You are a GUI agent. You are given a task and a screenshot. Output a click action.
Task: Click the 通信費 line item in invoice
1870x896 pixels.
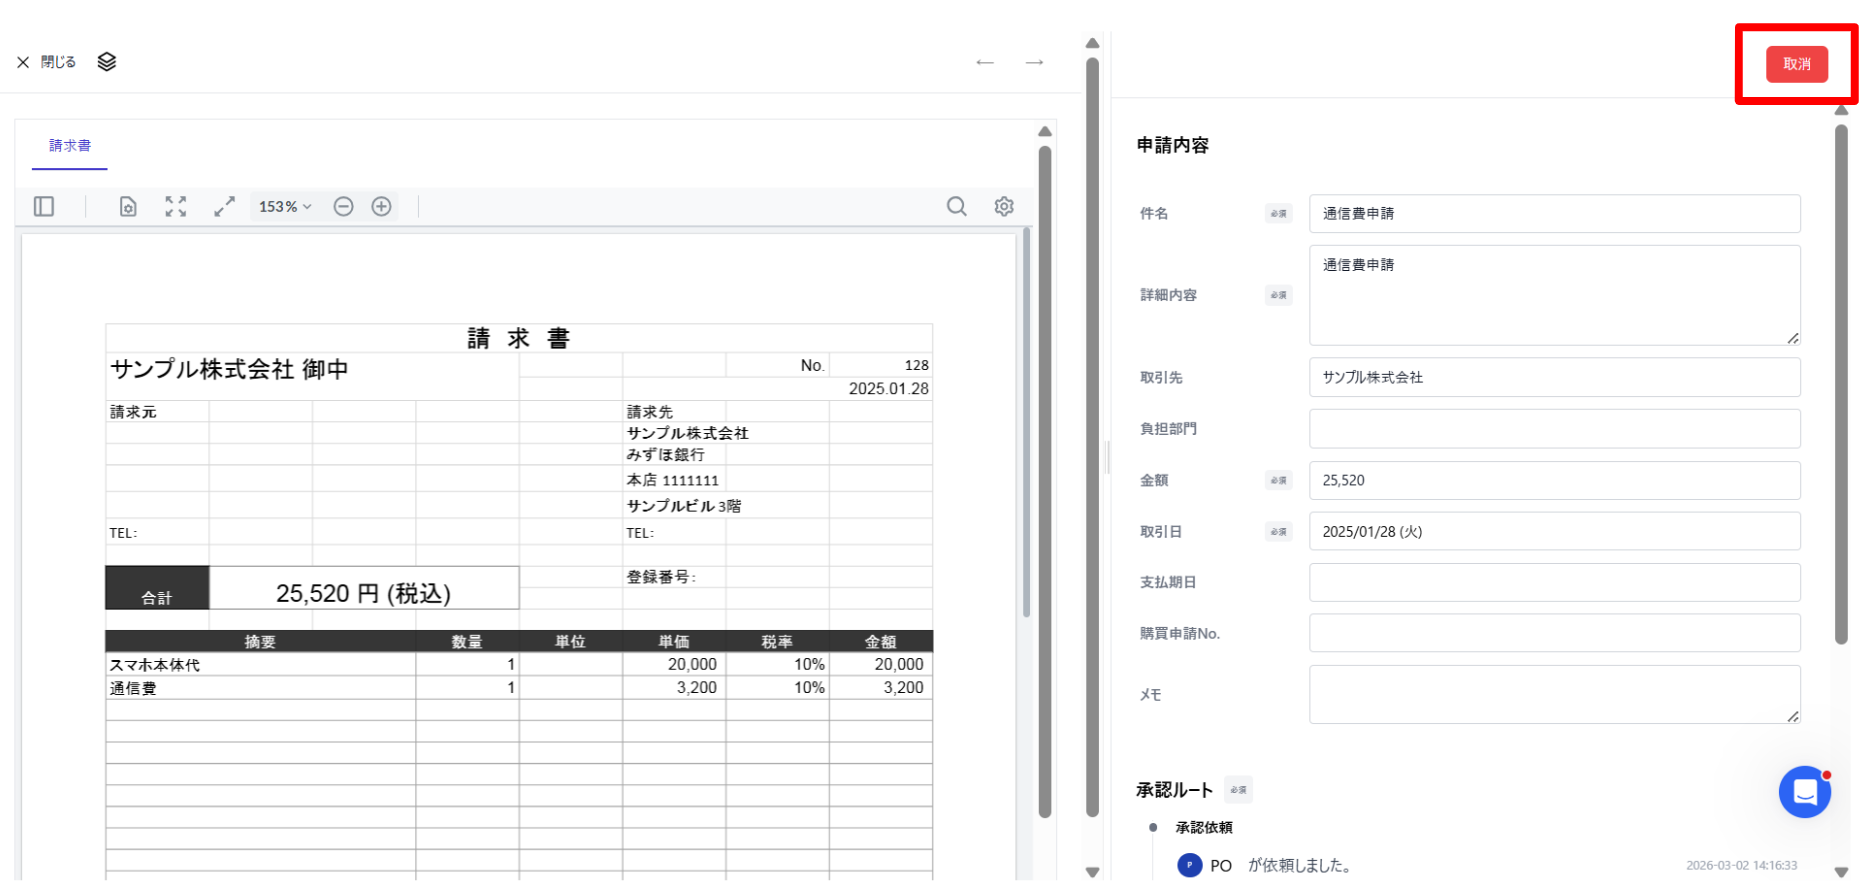pos(133,688)
